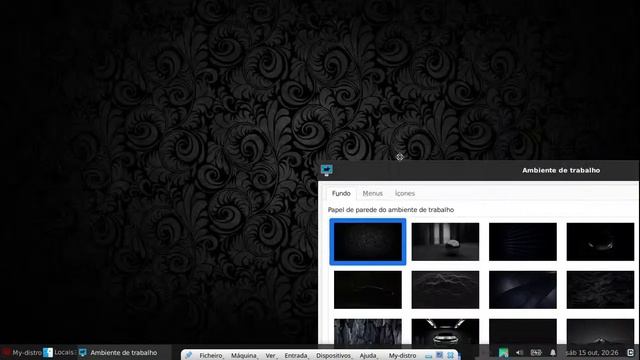Open the Máquina menu
The image size is (640, 360).
[244, 356]
